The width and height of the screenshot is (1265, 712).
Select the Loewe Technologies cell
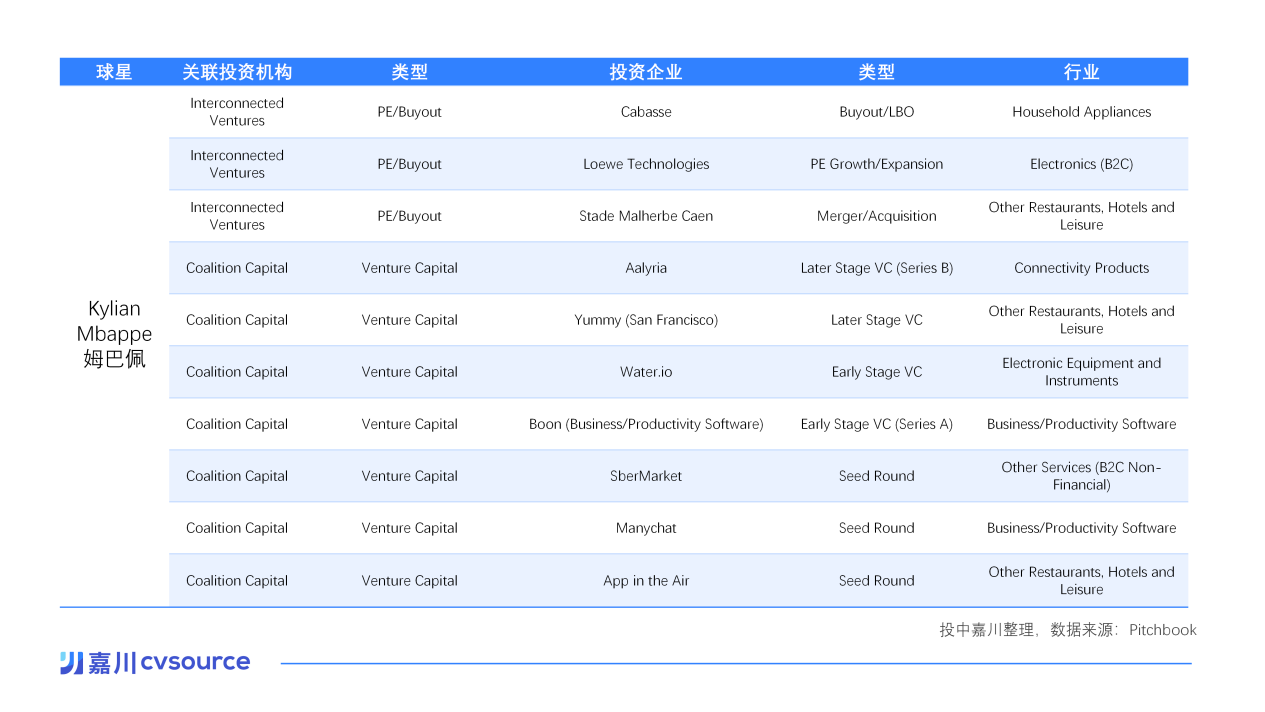coord(646,164)
